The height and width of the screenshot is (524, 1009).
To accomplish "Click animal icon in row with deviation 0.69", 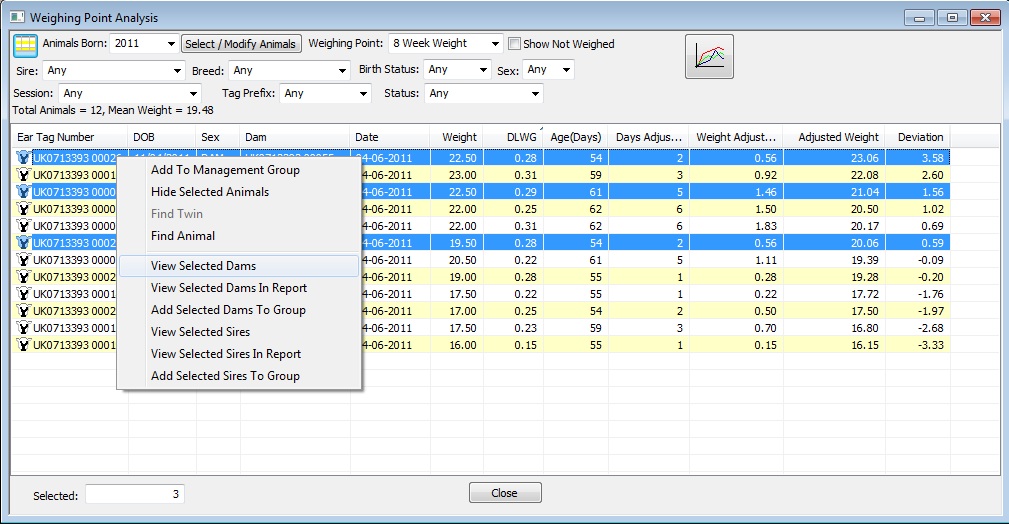I will point(24,226).
